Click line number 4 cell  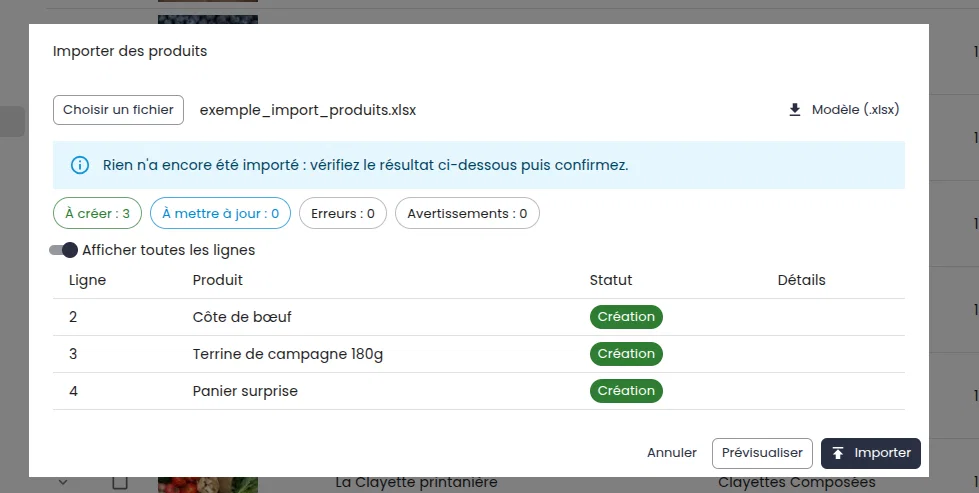point(73,391)
